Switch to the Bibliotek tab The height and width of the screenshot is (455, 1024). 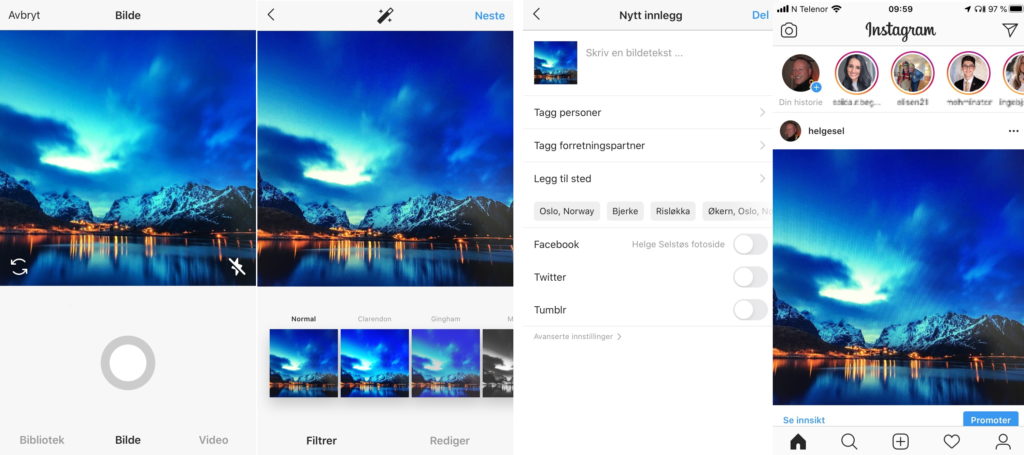click(42, 440)
